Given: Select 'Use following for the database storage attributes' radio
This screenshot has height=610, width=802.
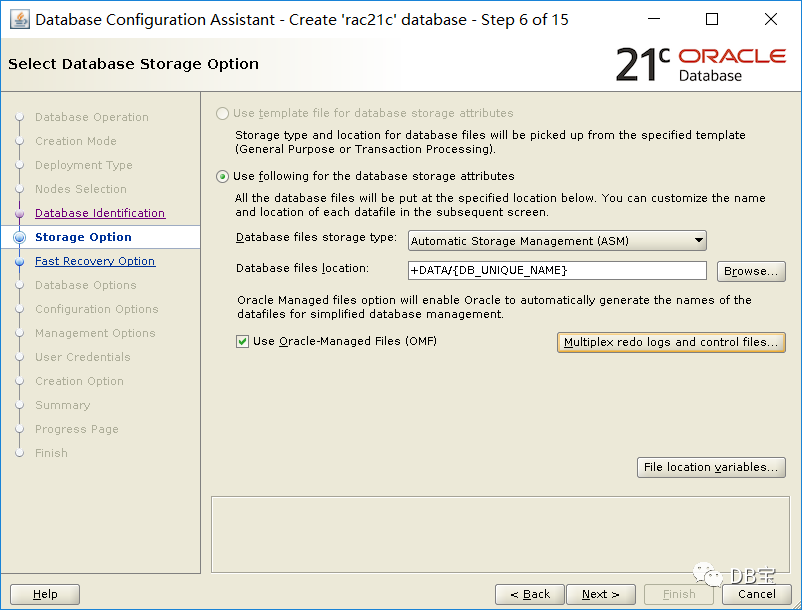Looking at the screenshot, I should [x=222, y=176].
